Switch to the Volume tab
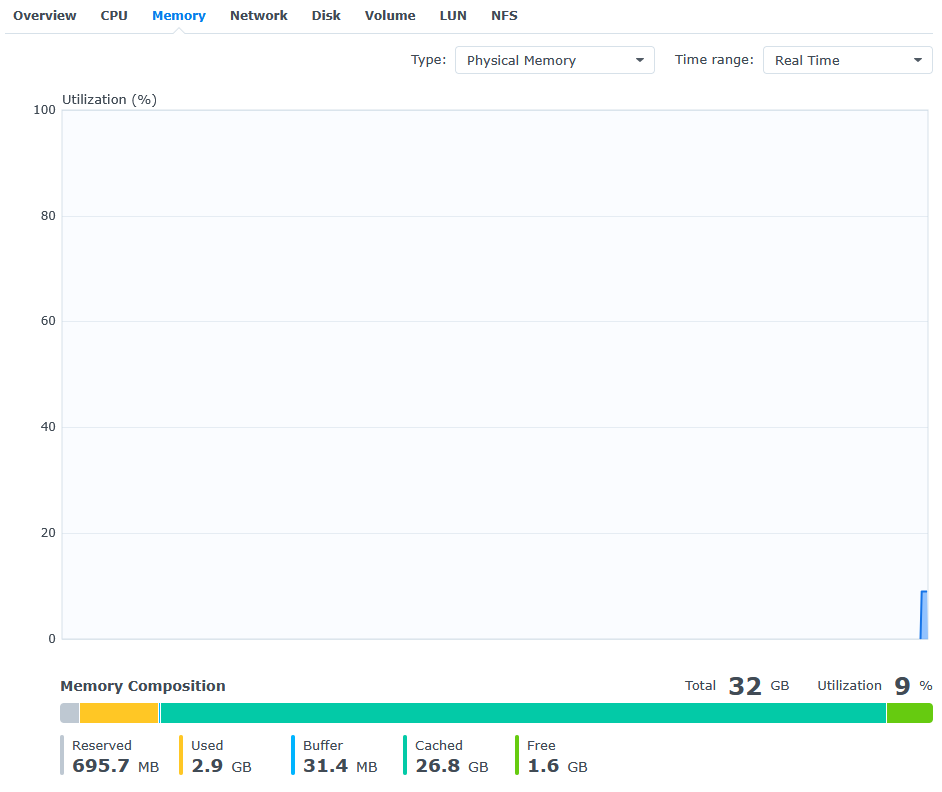The width and height of the screenshot is (942, 792). [390, 16]
